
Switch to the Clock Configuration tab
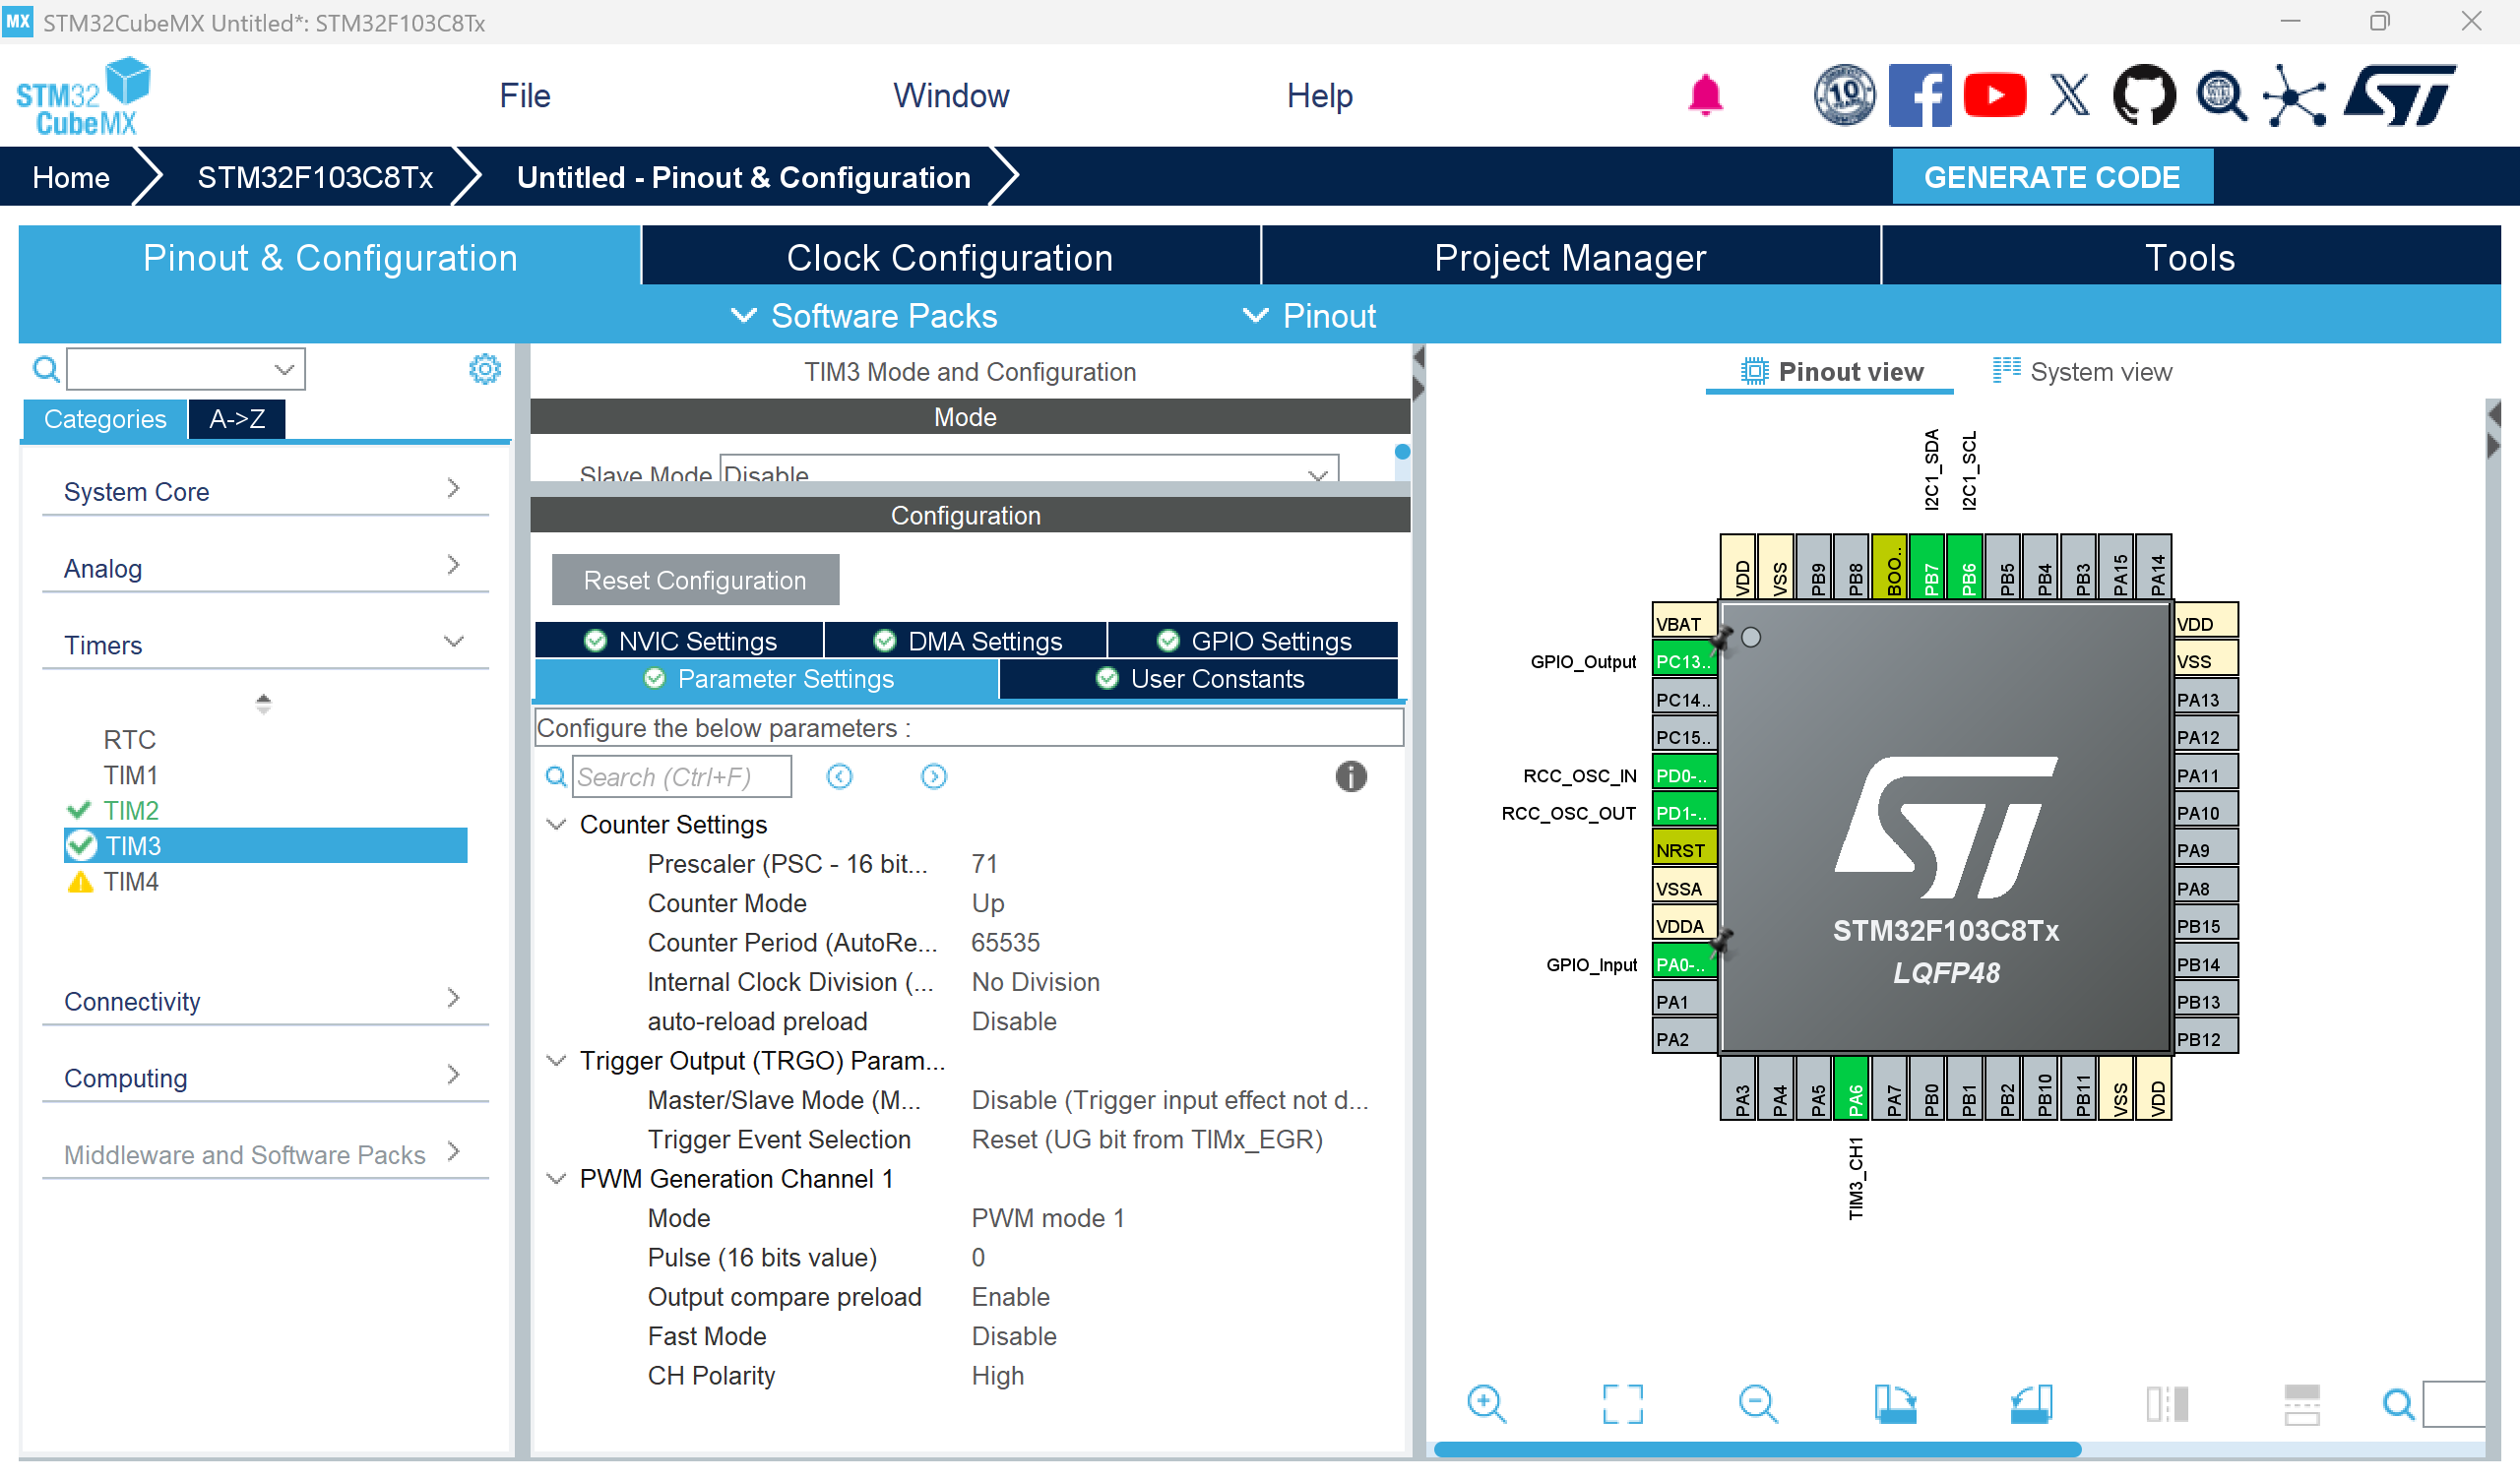tap(950, 257)
